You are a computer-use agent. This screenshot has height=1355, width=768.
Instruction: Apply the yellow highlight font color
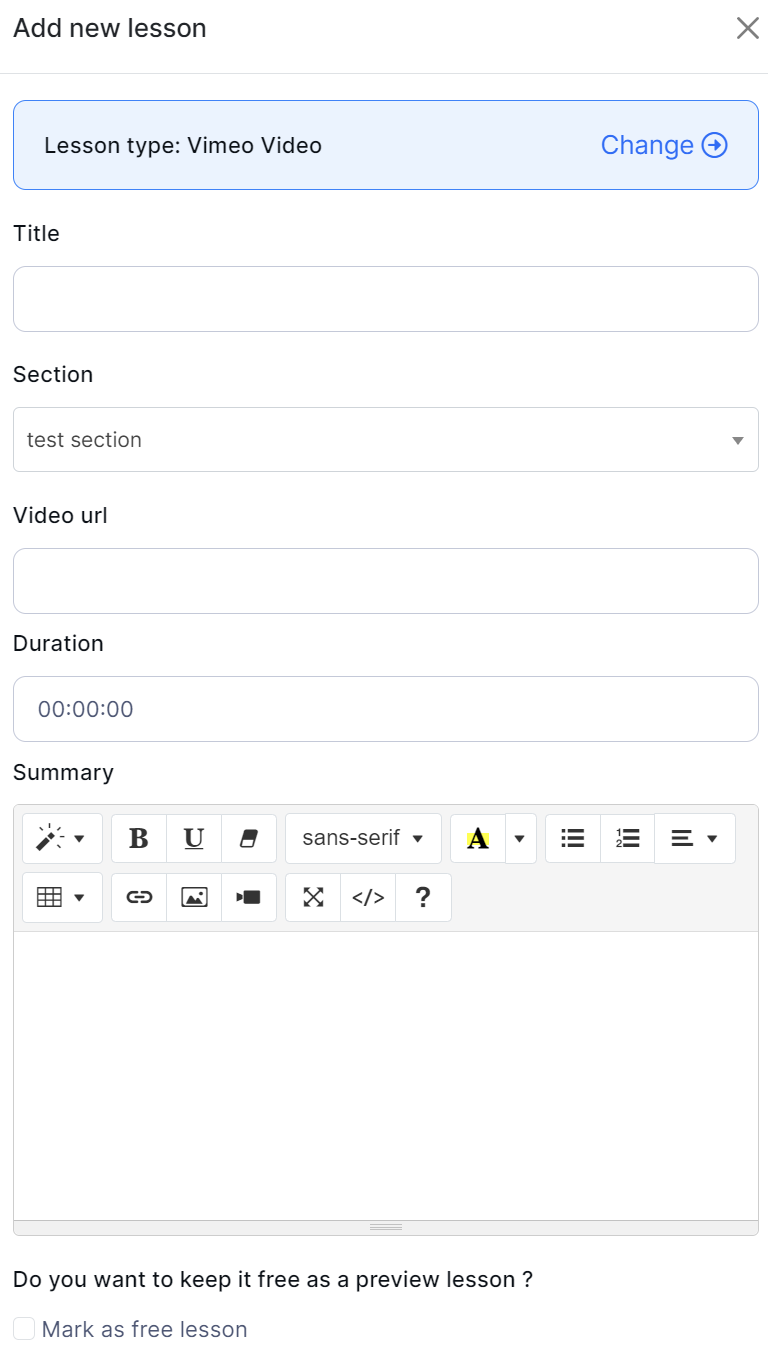pyautogui.click(x=478, y=838)
